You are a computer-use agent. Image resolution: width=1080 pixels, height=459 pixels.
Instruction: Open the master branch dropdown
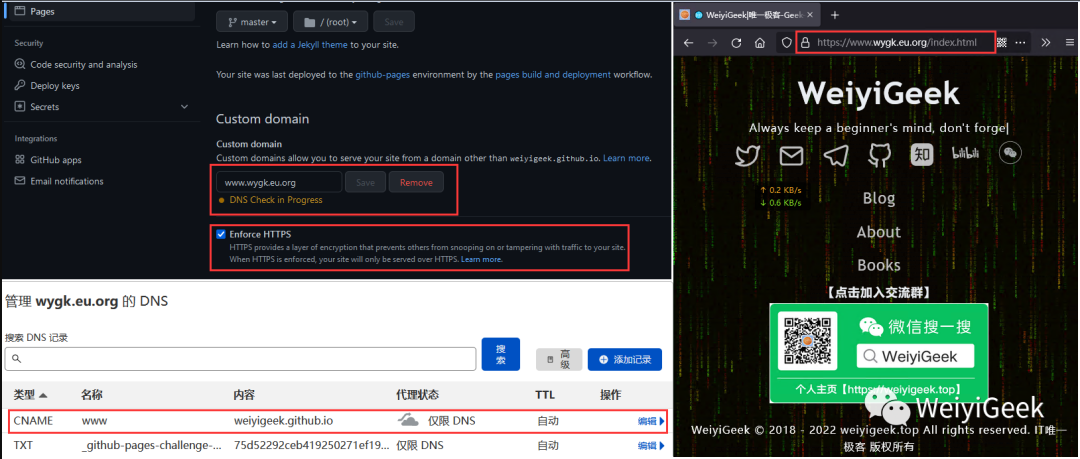click(251, 22)
